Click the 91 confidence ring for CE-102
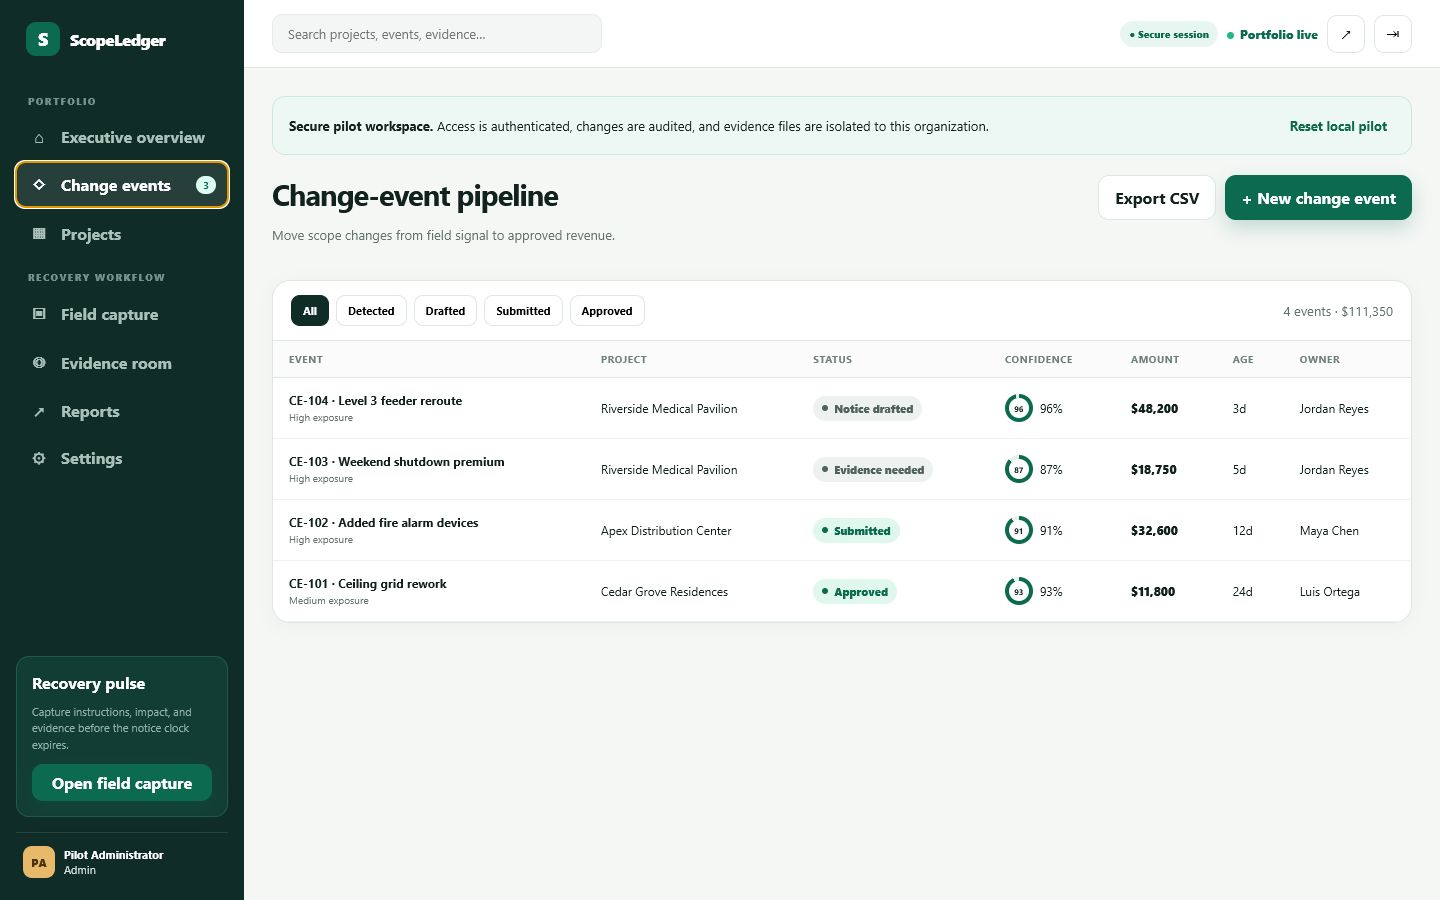The image size is (1440, 900). 1018,530
